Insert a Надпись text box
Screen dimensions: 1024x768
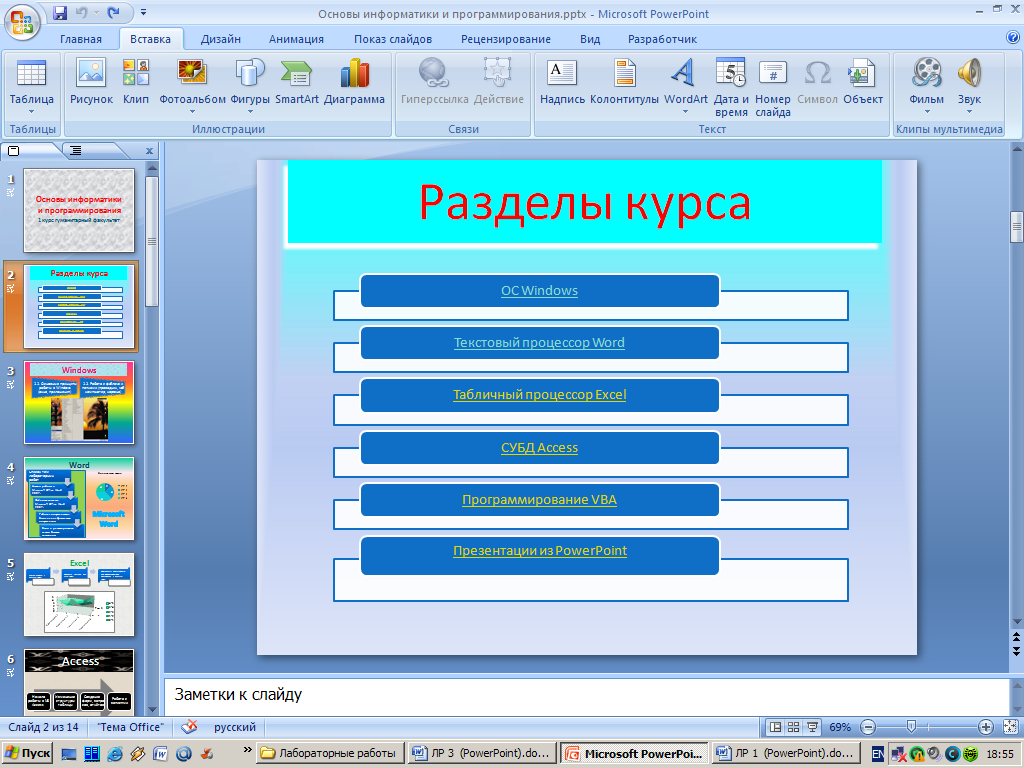point(562,82)
